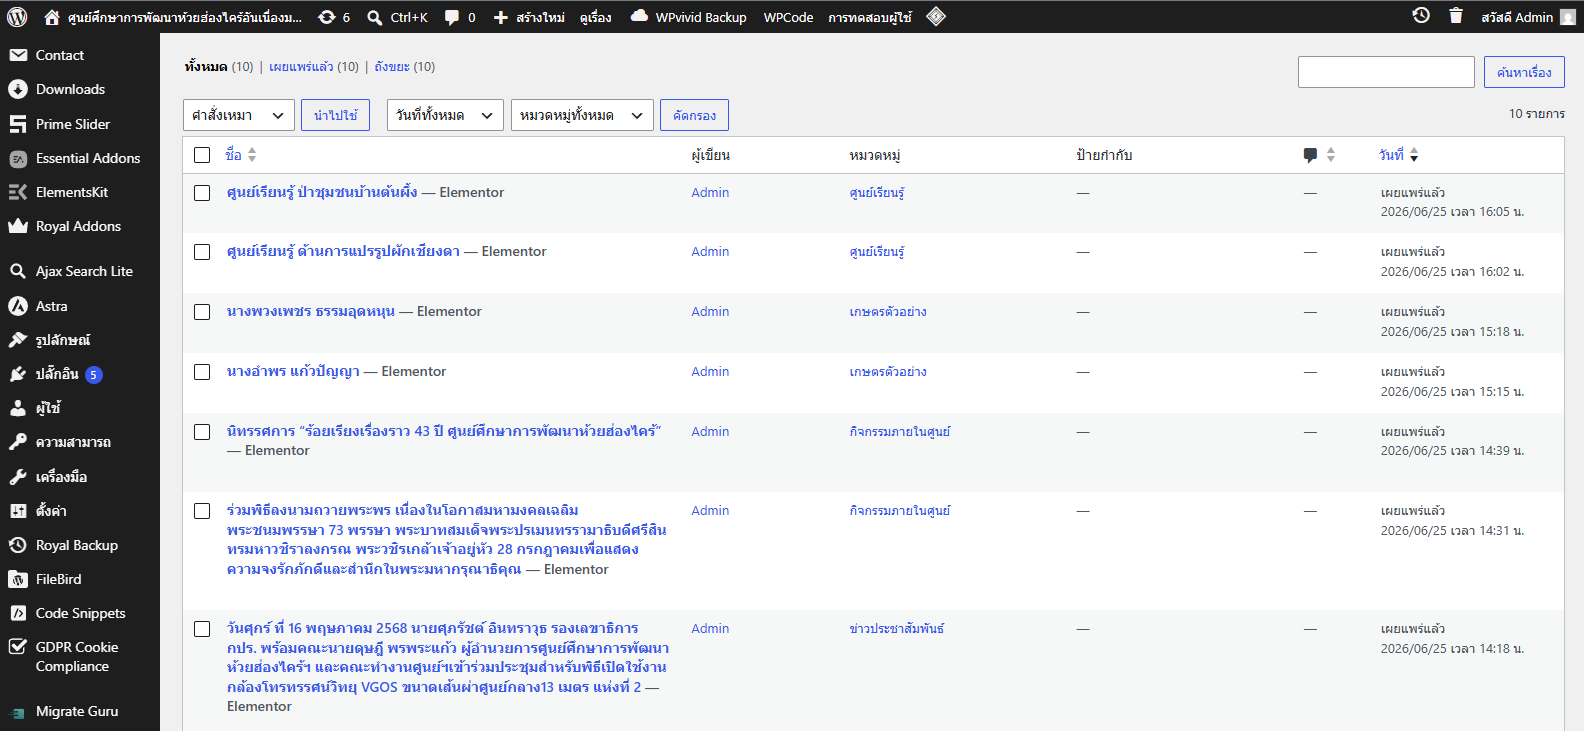This screenshot has height=731, width=1584.
Task: Click the WPvivid Backup cloud icon
Action: click(639, 16)
